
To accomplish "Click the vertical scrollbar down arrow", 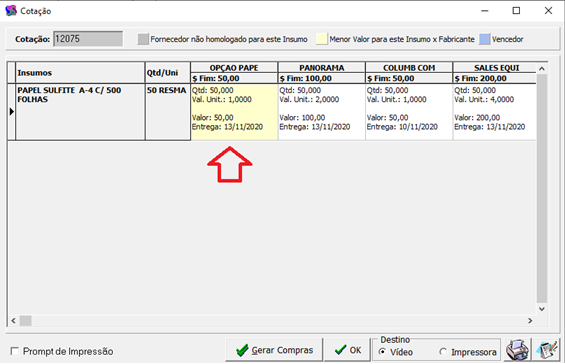I will click(542, 309).
